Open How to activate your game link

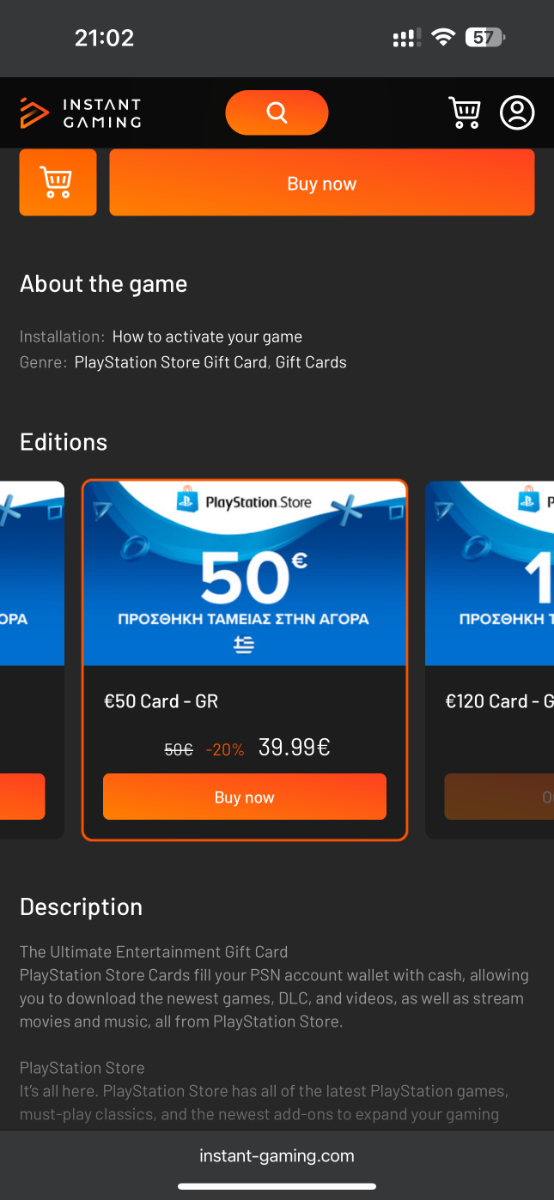[207, 337]
